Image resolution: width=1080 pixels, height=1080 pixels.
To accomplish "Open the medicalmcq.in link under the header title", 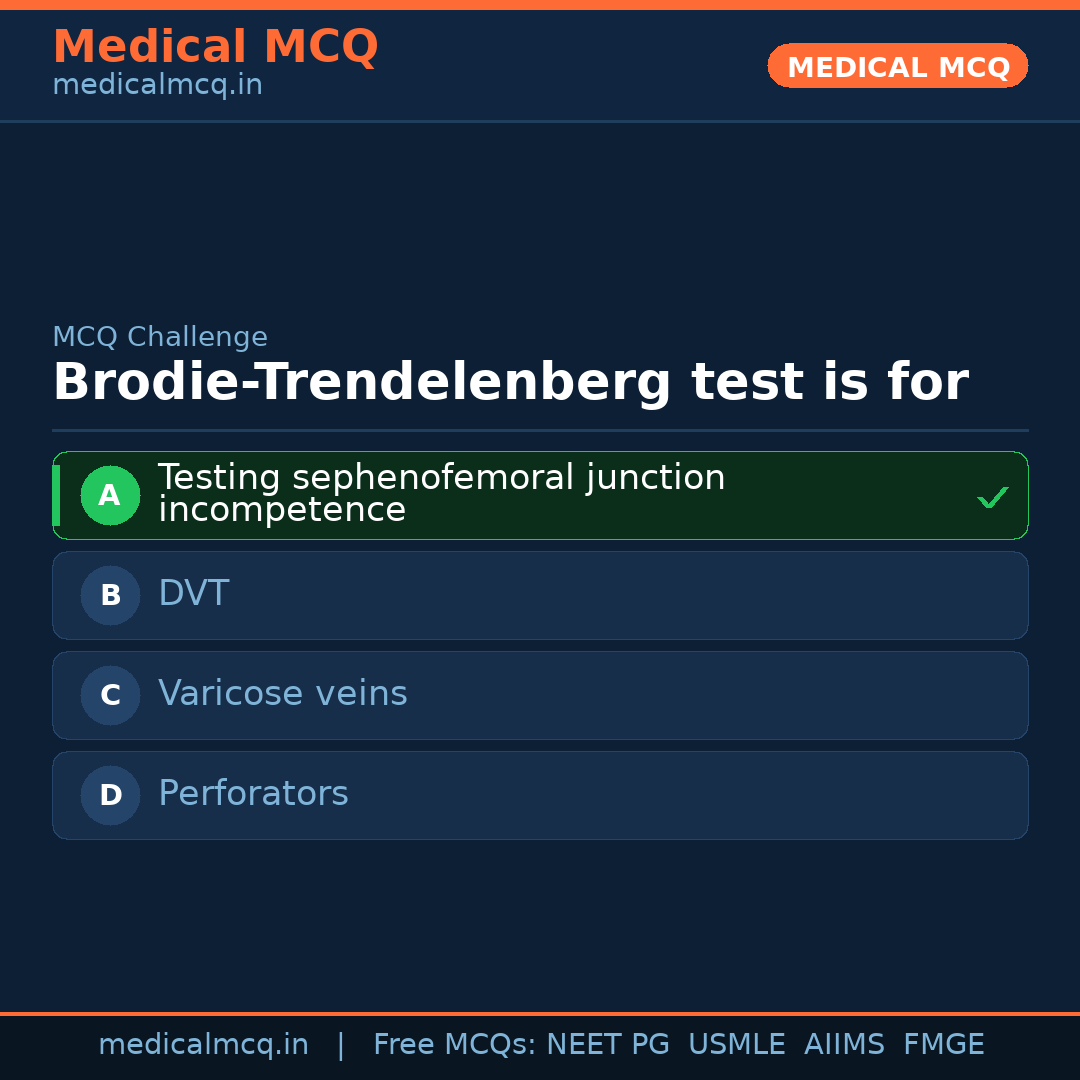I will point(157,86).
